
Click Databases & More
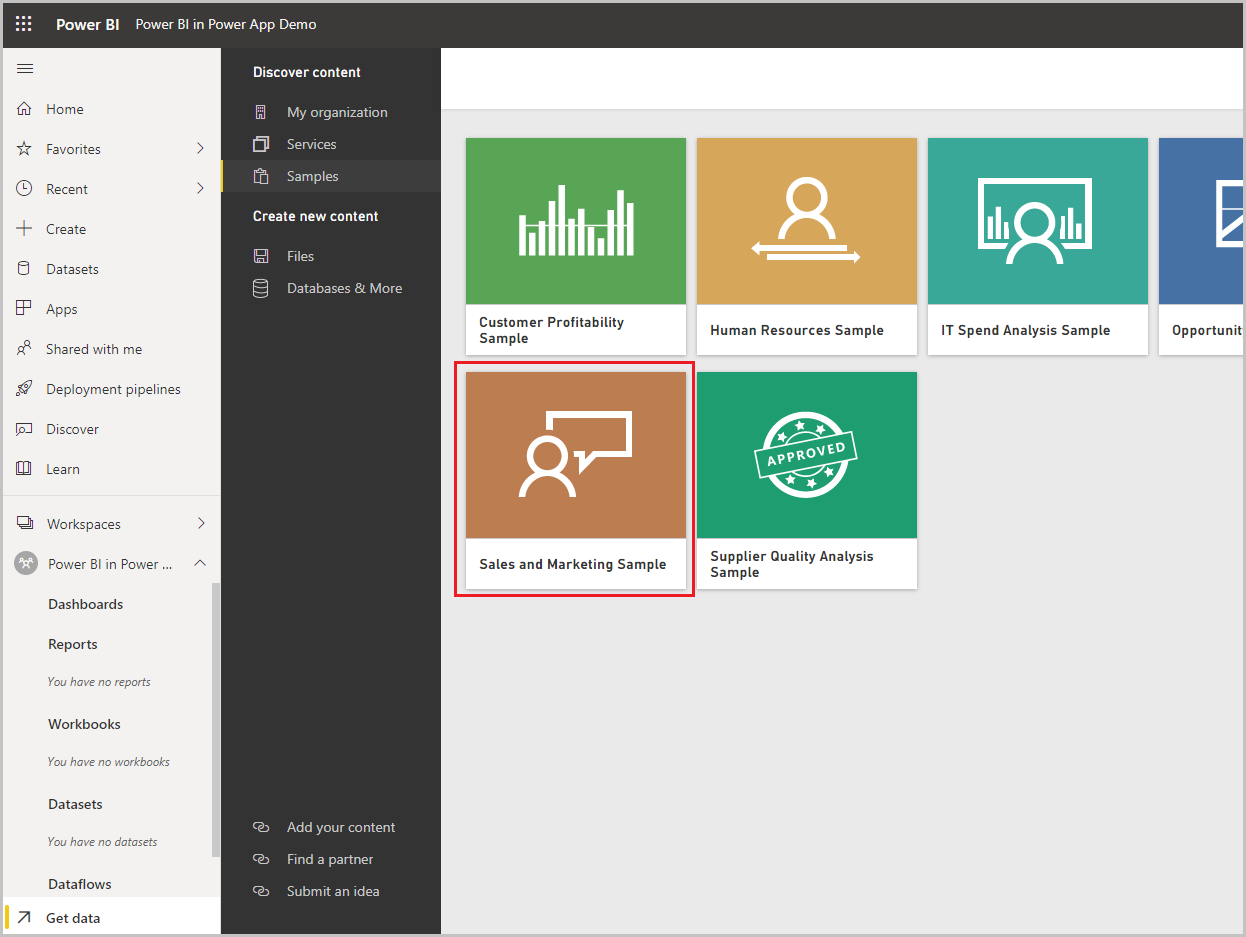pyautogui.click(x=344, y=288)
